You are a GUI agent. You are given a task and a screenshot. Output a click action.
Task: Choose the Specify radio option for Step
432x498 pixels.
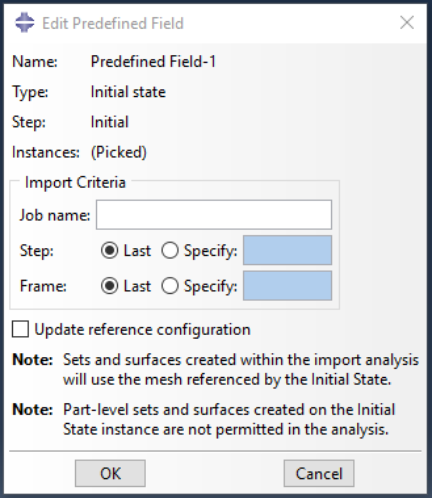170,250
